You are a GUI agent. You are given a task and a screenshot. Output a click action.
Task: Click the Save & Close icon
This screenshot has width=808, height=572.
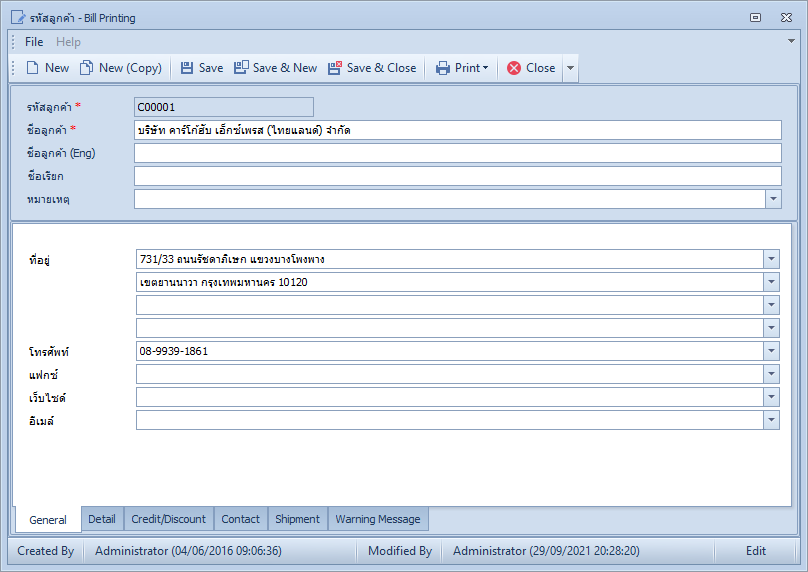pyautogui.click(x=335, y=68)
